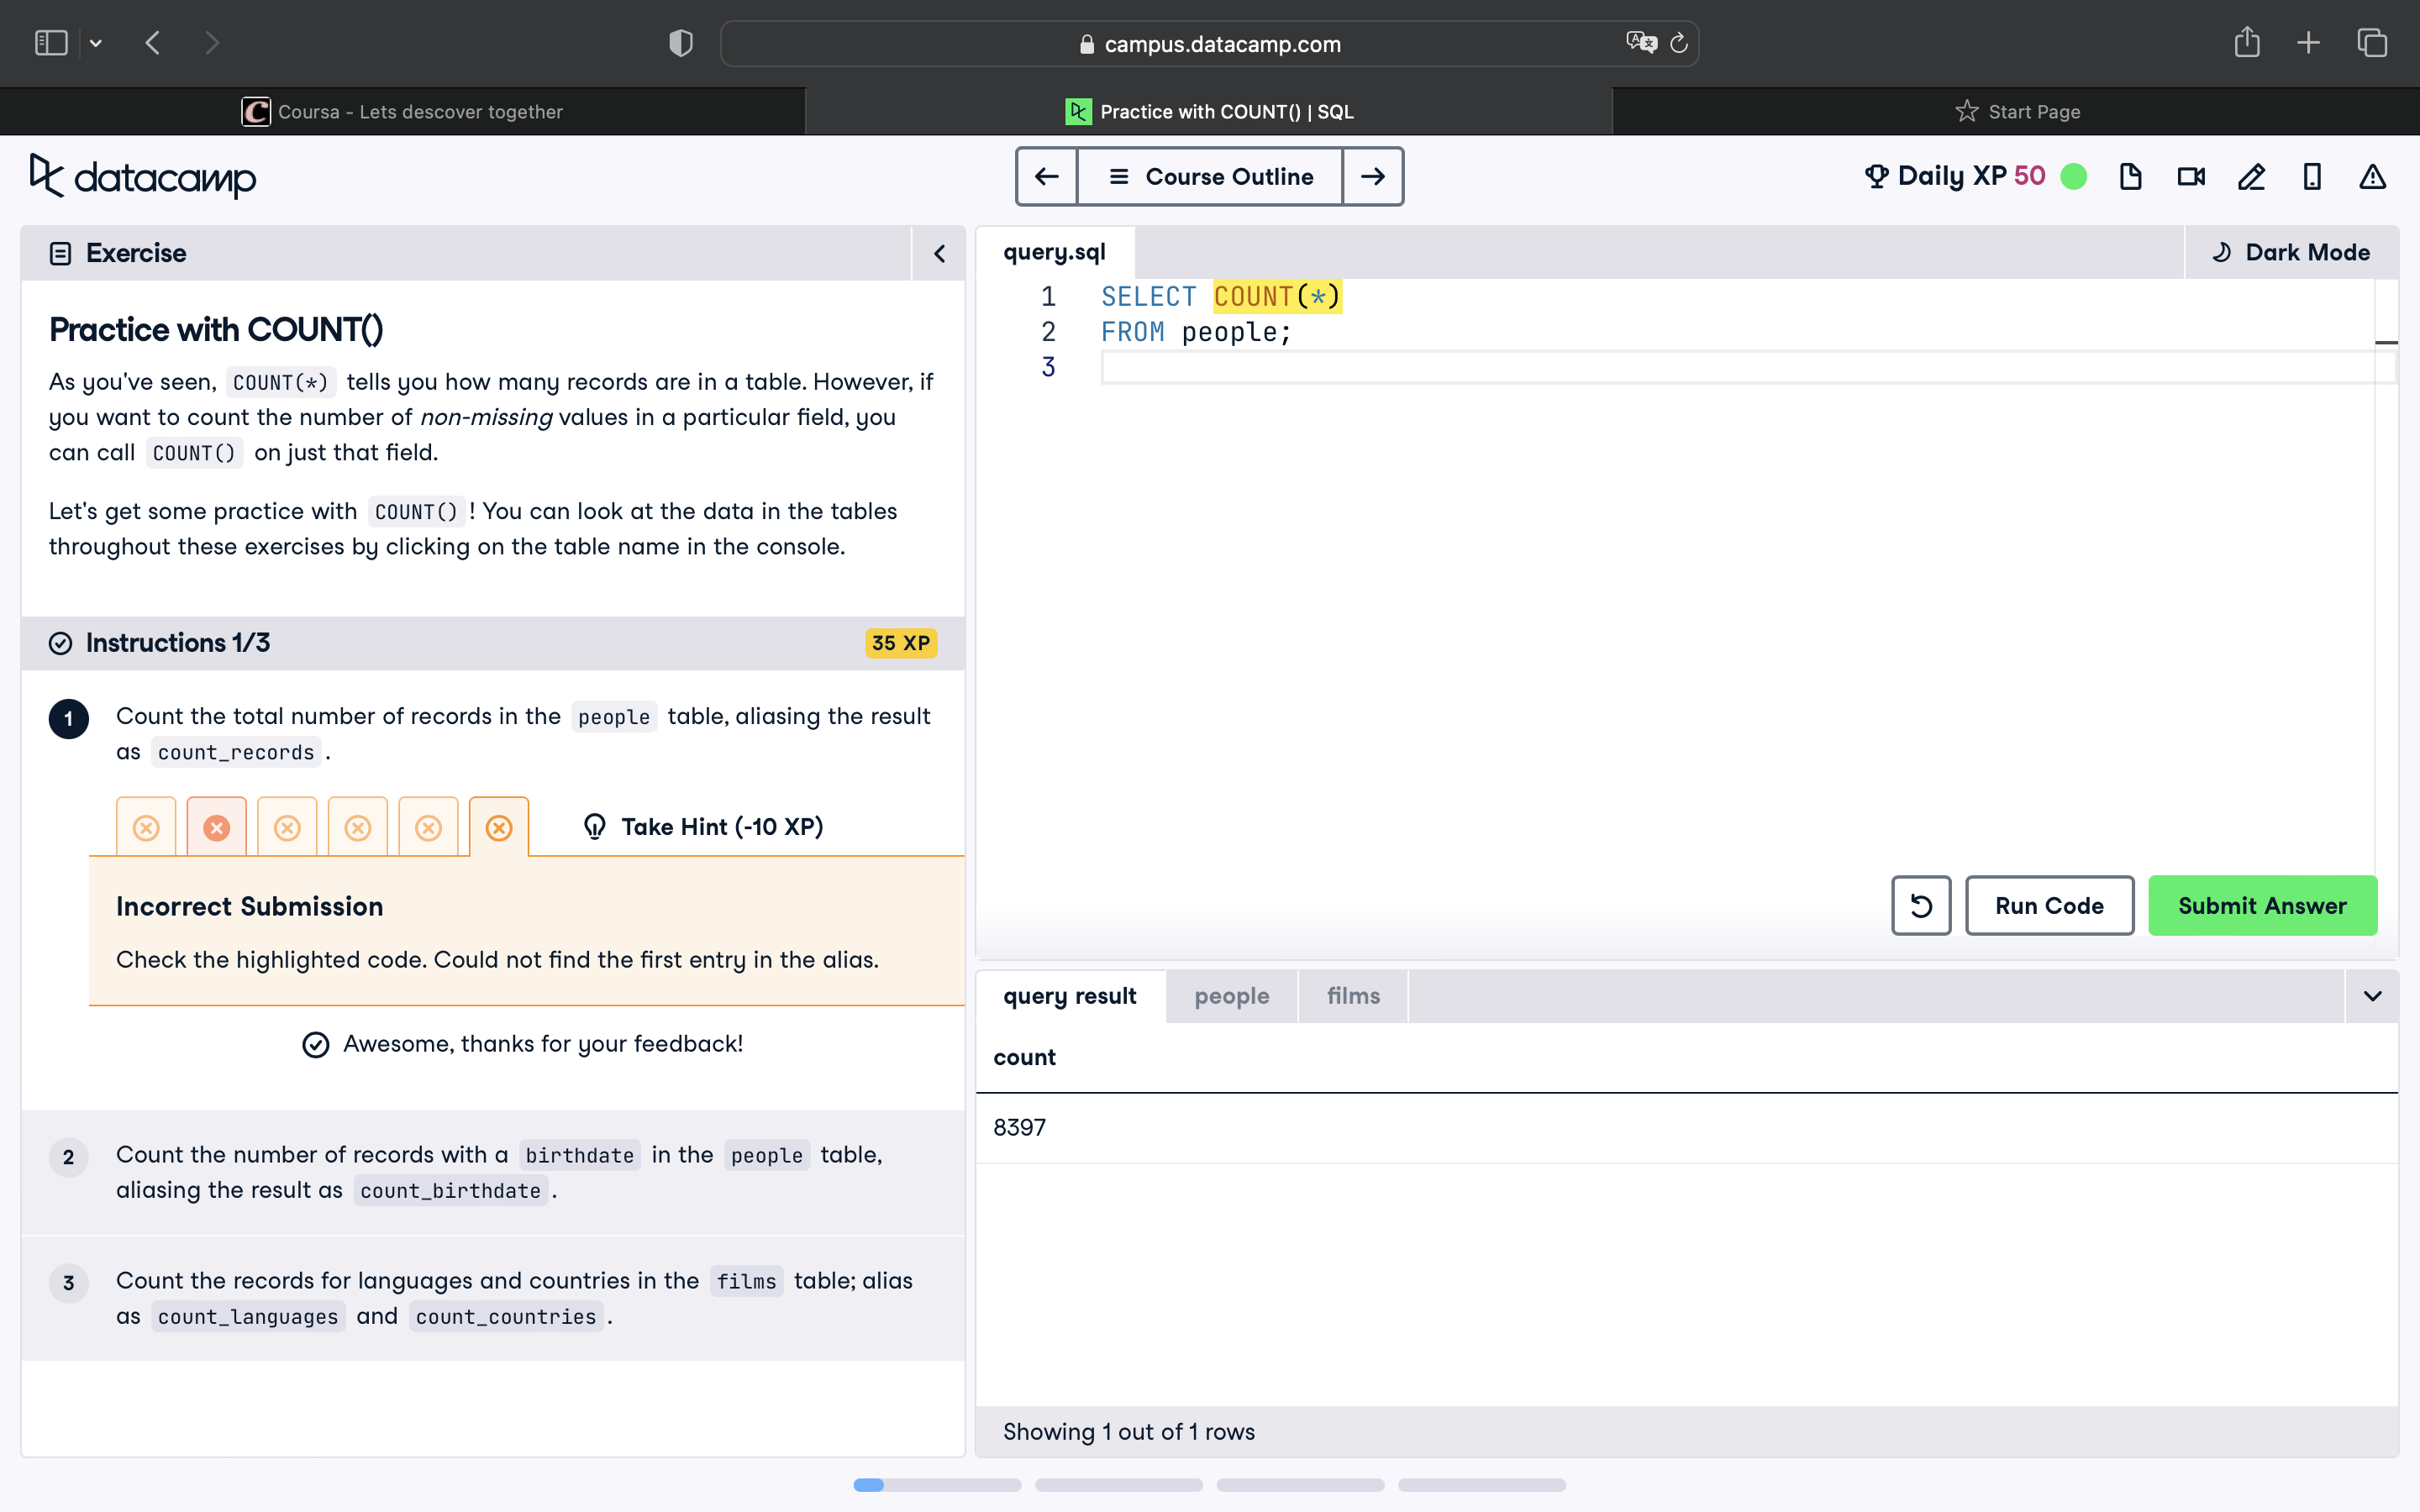Select the second failed submission marker
The image size is (2420, 1512).
216,828
